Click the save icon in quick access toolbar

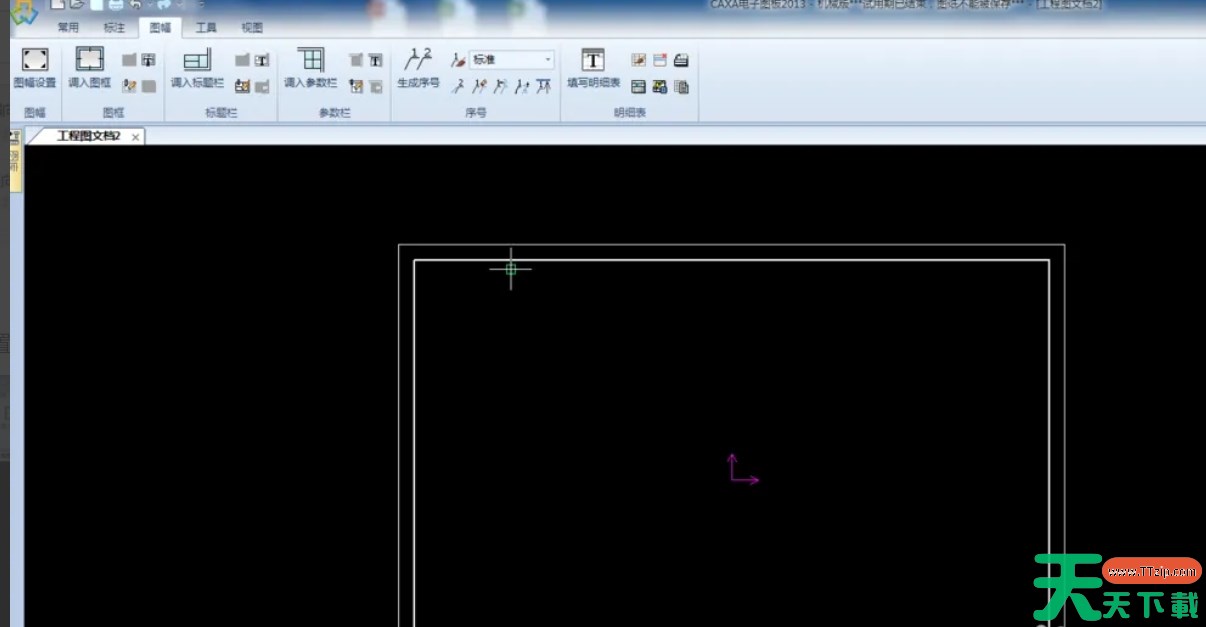(98, 5)
